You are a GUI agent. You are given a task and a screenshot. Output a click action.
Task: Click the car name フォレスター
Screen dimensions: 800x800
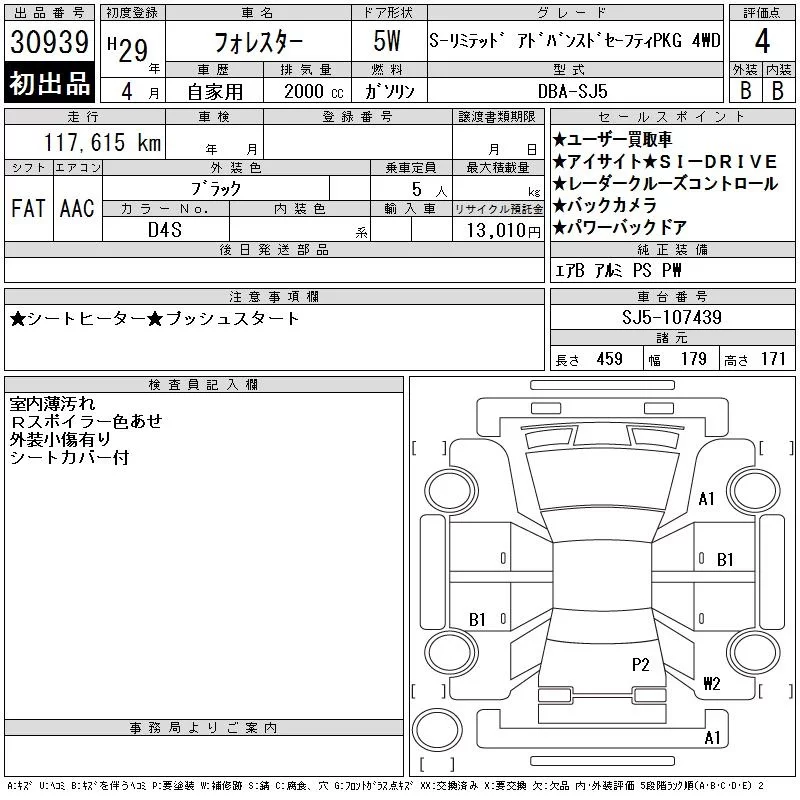[257, 44]
